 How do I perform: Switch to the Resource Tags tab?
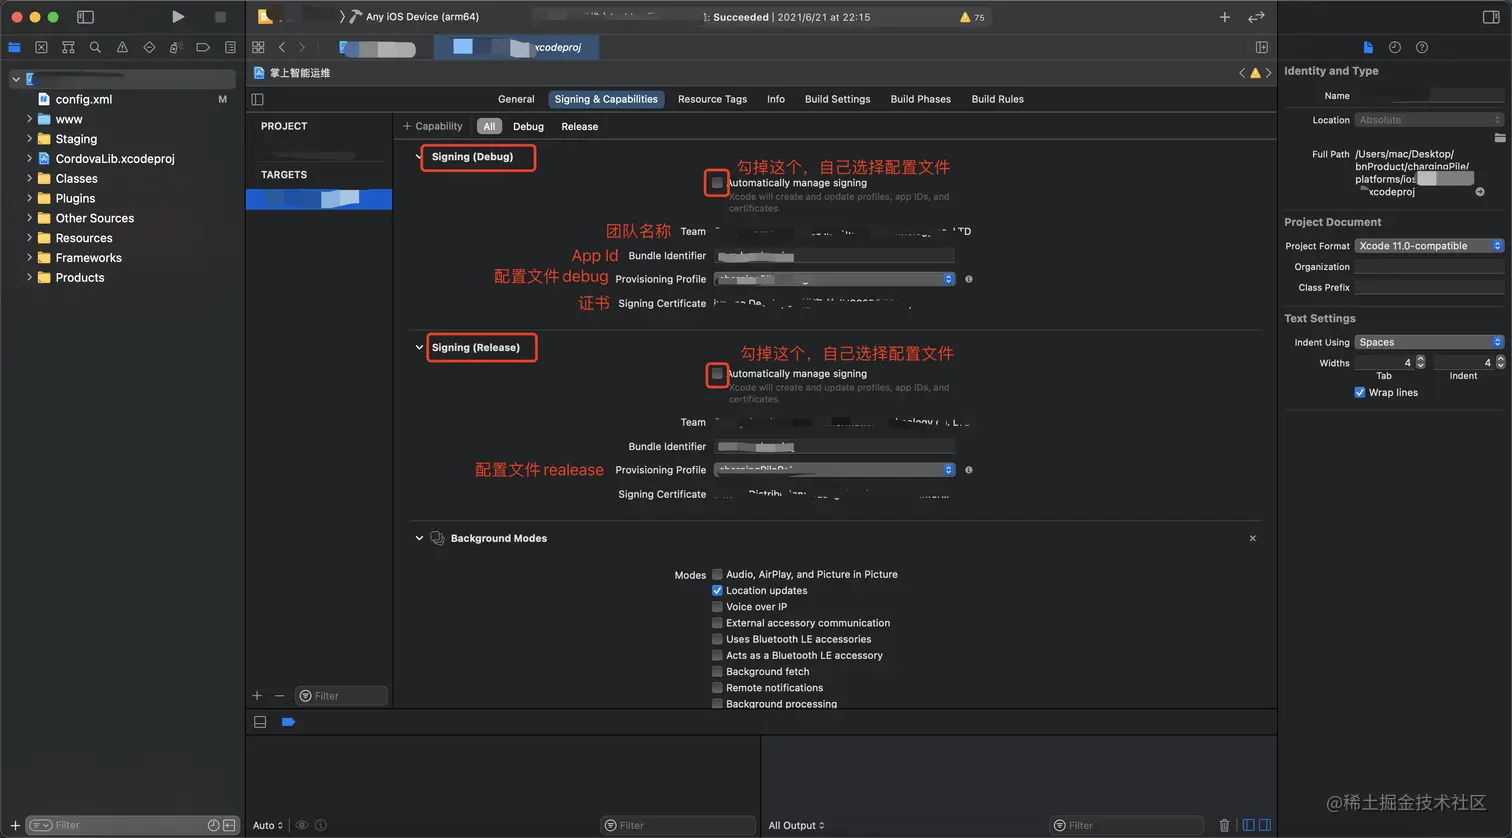click(712, 99)
